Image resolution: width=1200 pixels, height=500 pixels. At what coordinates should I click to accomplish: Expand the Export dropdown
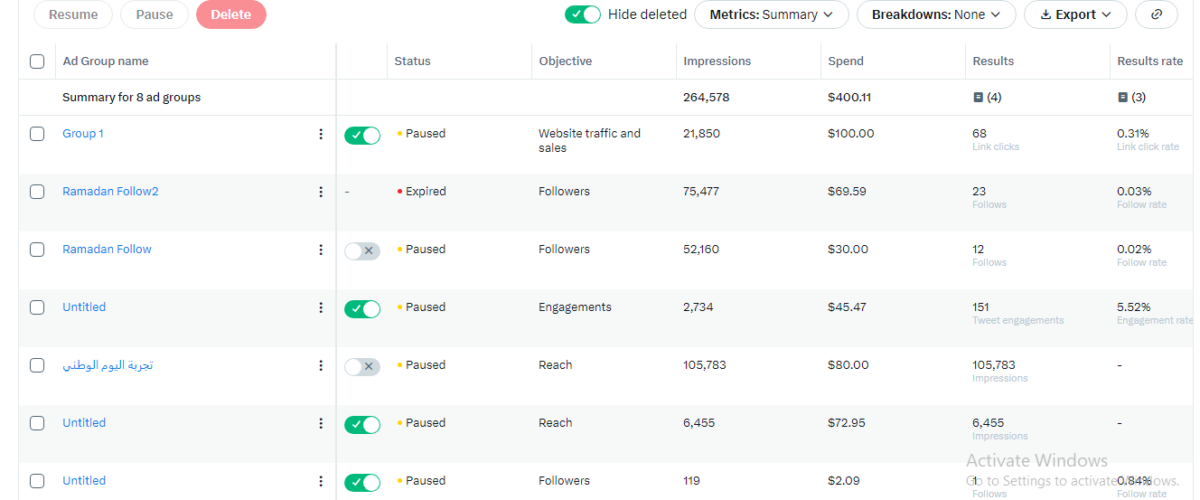point(1075,15)
